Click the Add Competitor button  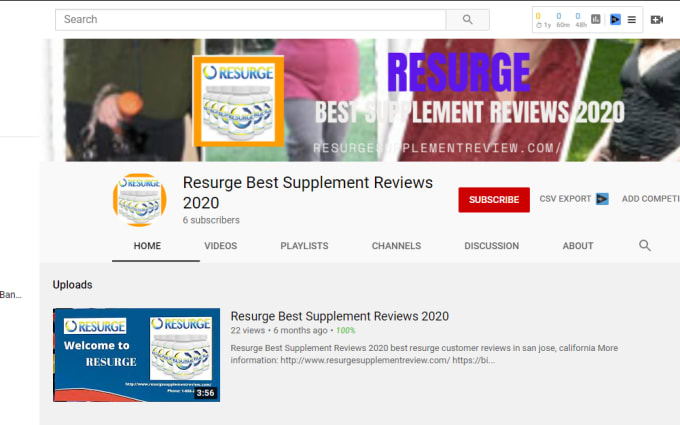[x=651, y=199]
